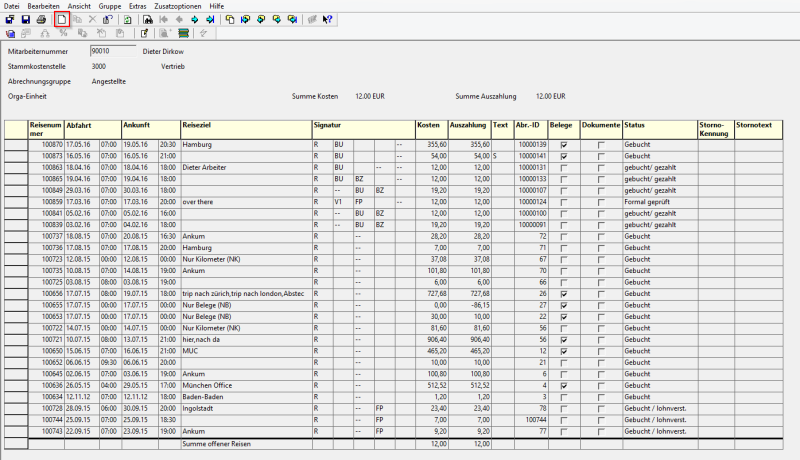This screenshot has width=800, height=460.
Task: Click the Hamburg cell in row 100870
Action: [246, 145]
